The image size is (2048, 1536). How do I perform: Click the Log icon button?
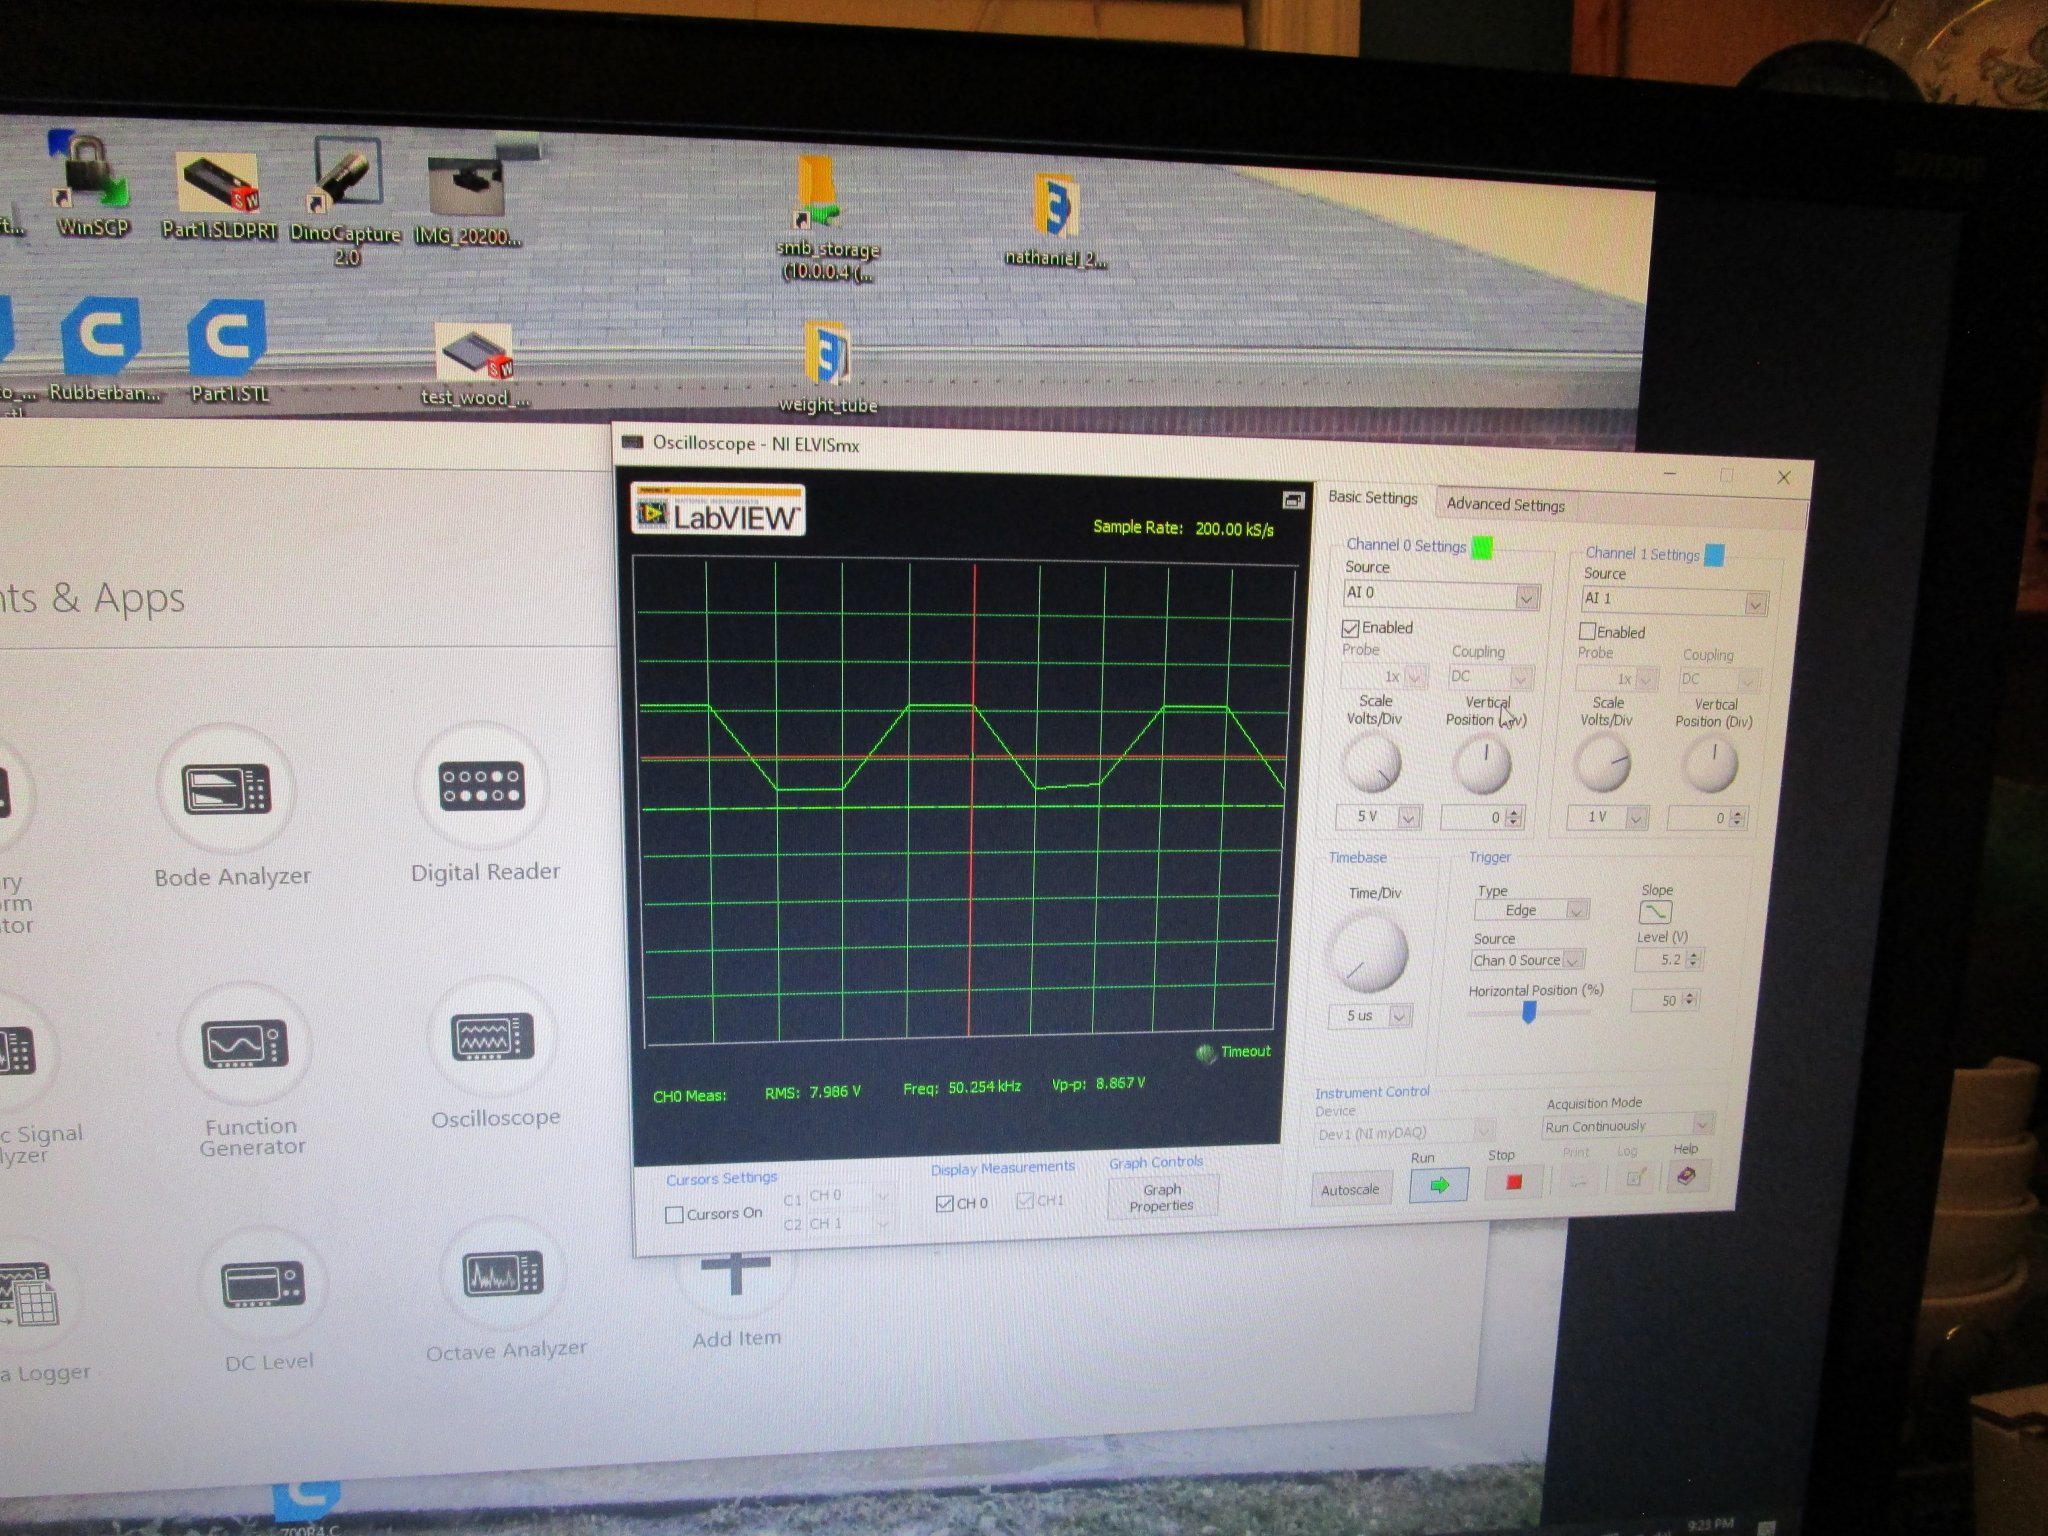(x=1634, y=1177)
